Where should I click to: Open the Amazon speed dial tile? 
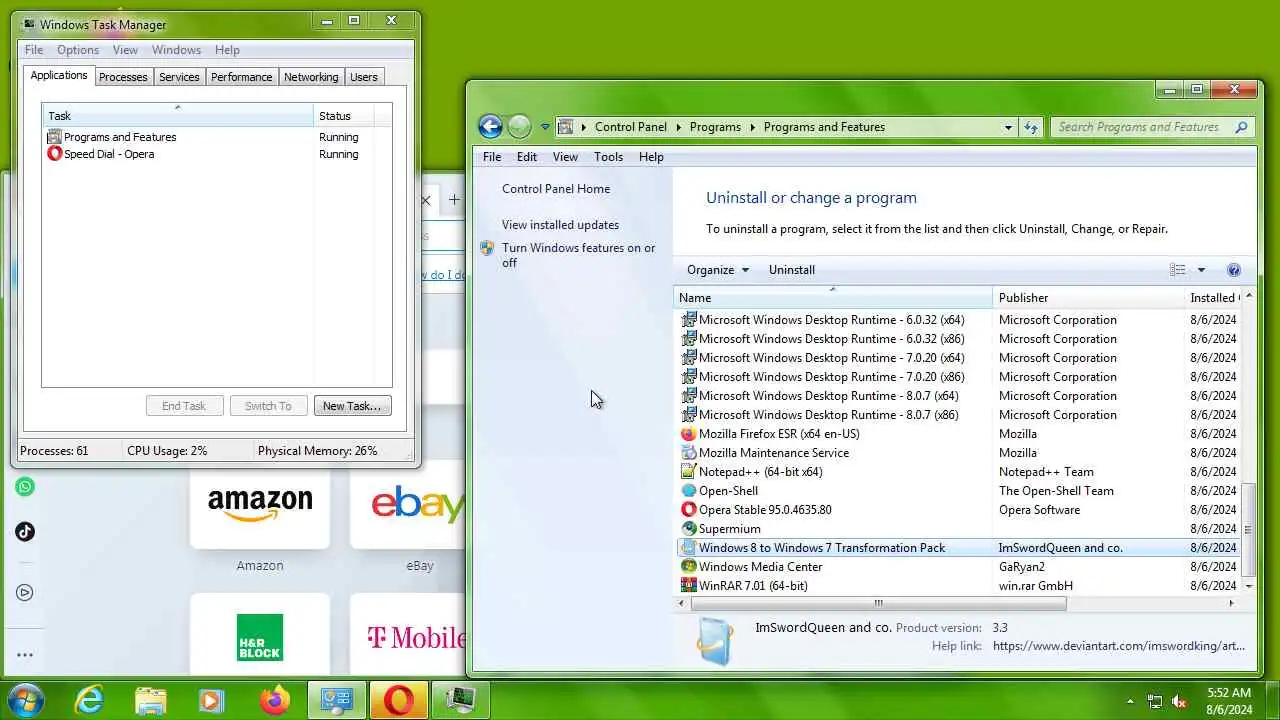pyautogui.click(x=260, y=508)
